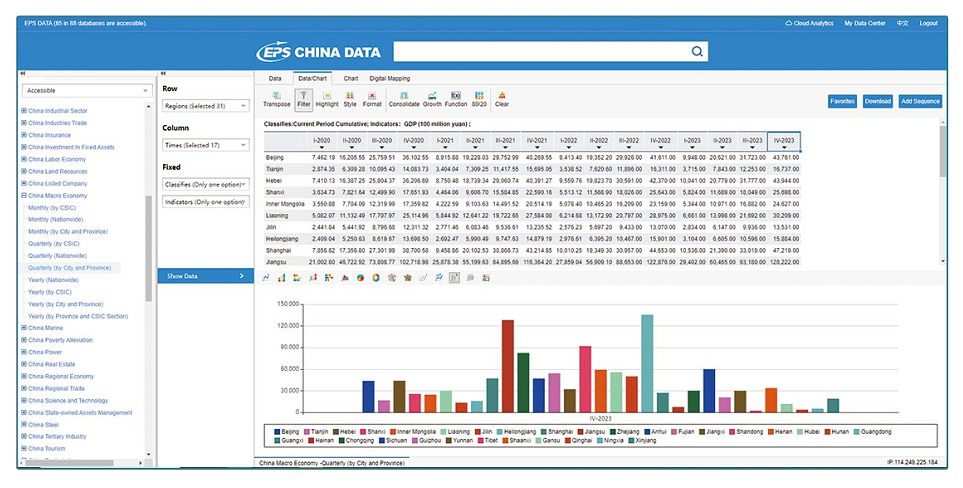Switch to the Chart tab
The width and height of the screenshot is (963, 488).
coord(351,78)
